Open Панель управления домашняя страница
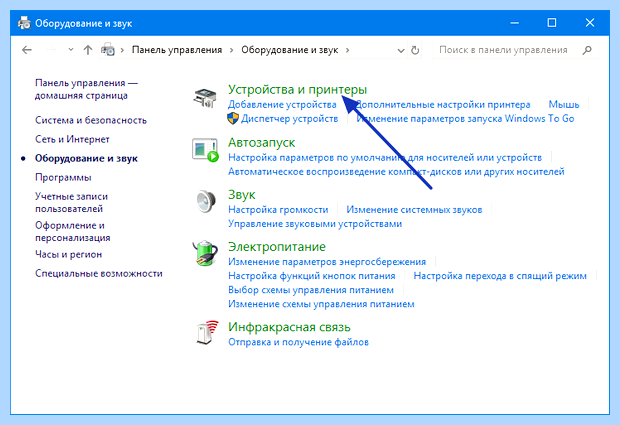This screenshot has height=425, width=620. [86, 89]
